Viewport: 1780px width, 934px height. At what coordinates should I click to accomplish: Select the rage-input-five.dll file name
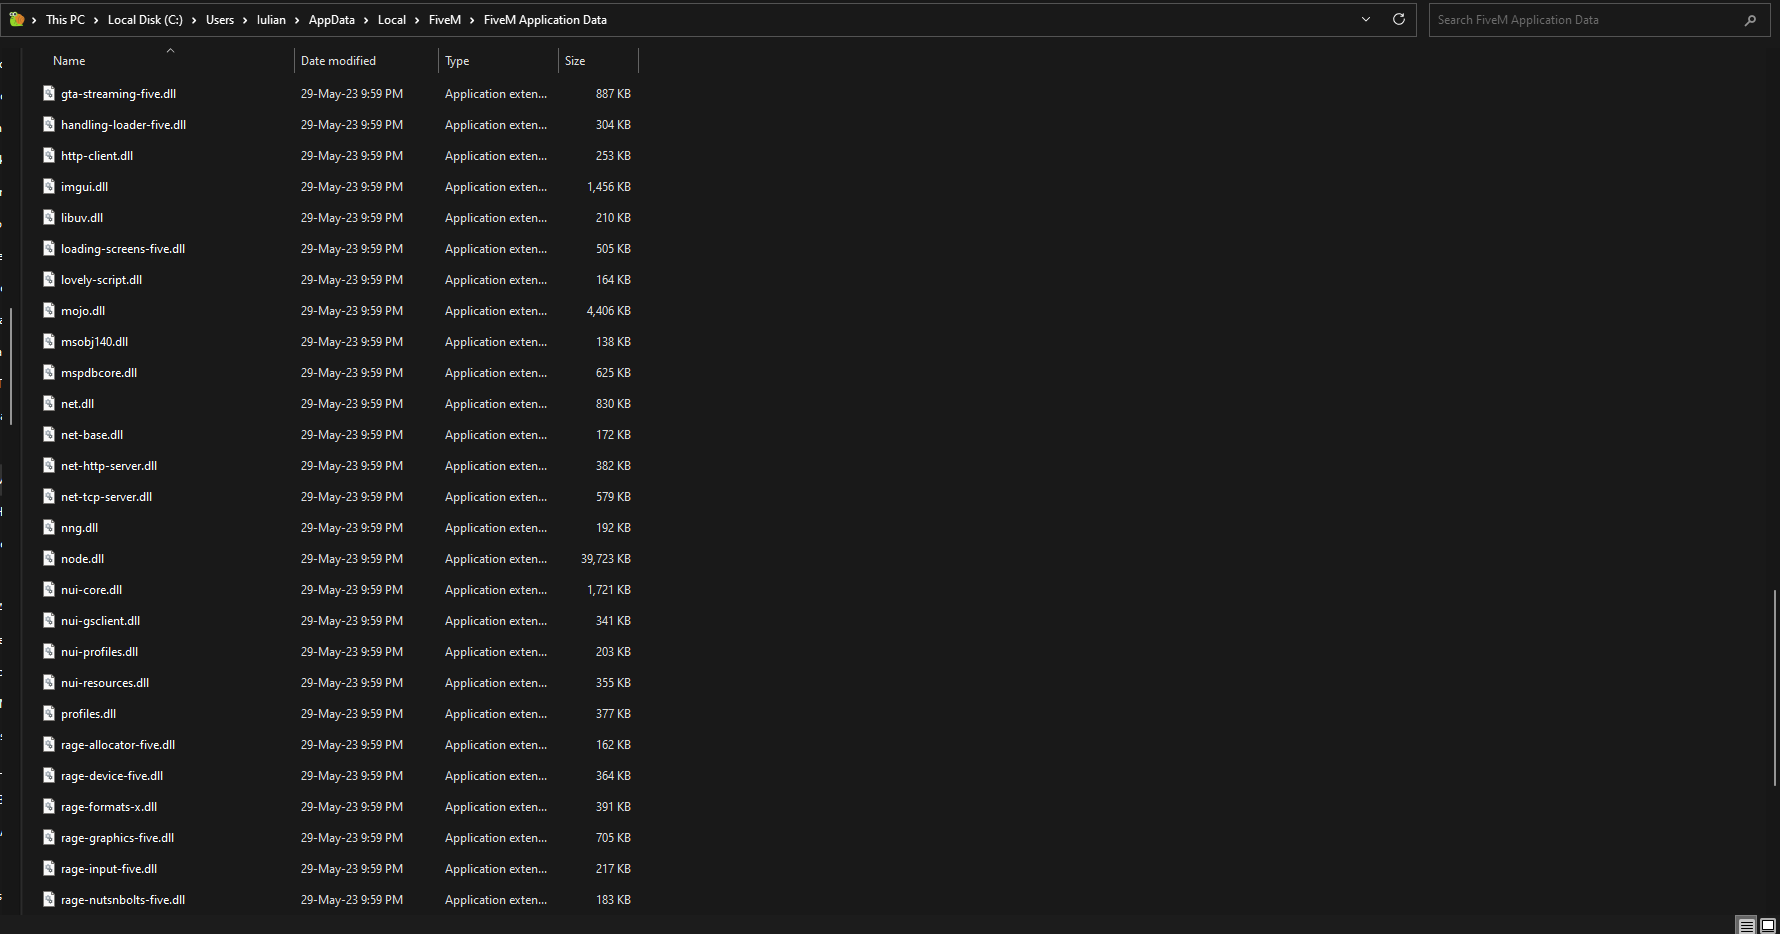[109, 869]
